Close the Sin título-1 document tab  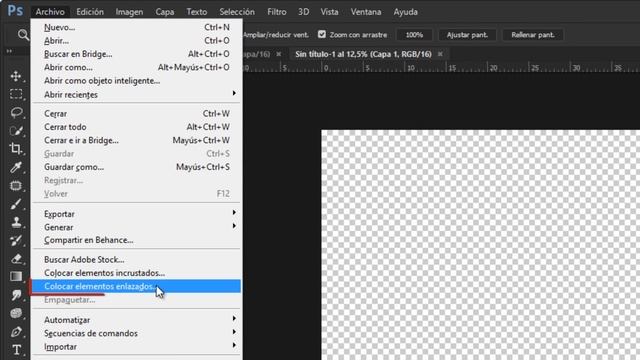click(x=440, y=54)
